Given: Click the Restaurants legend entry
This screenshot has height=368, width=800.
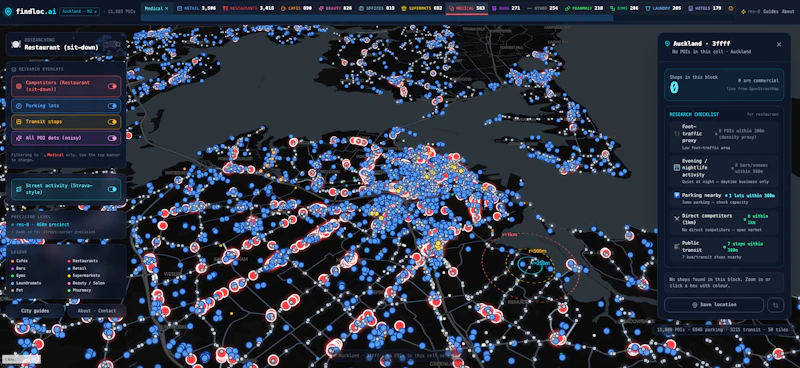Looking at the screenshot, I should coord(82,261).
